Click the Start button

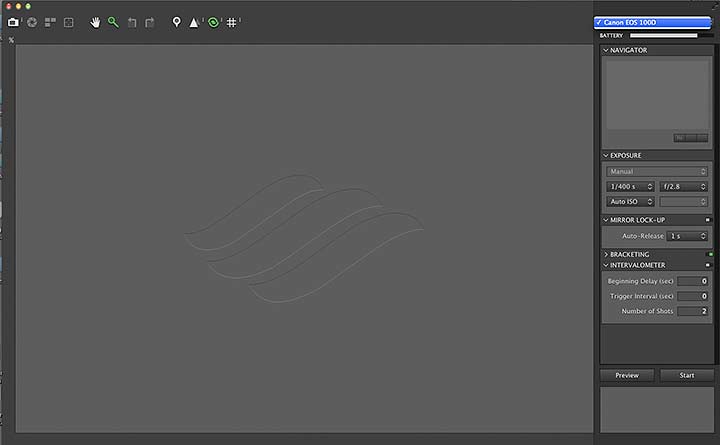click(x=687, y=375)
